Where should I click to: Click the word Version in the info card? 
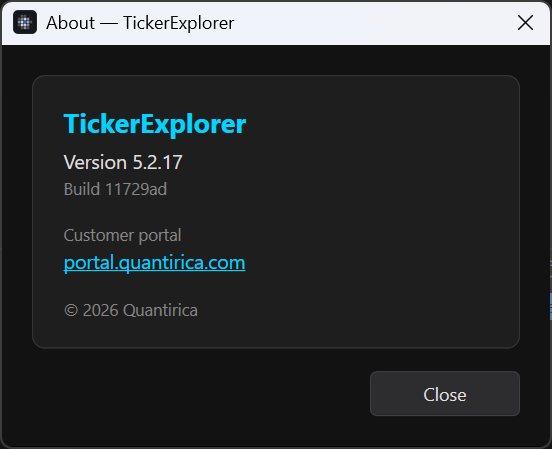(x=95, y=162)
